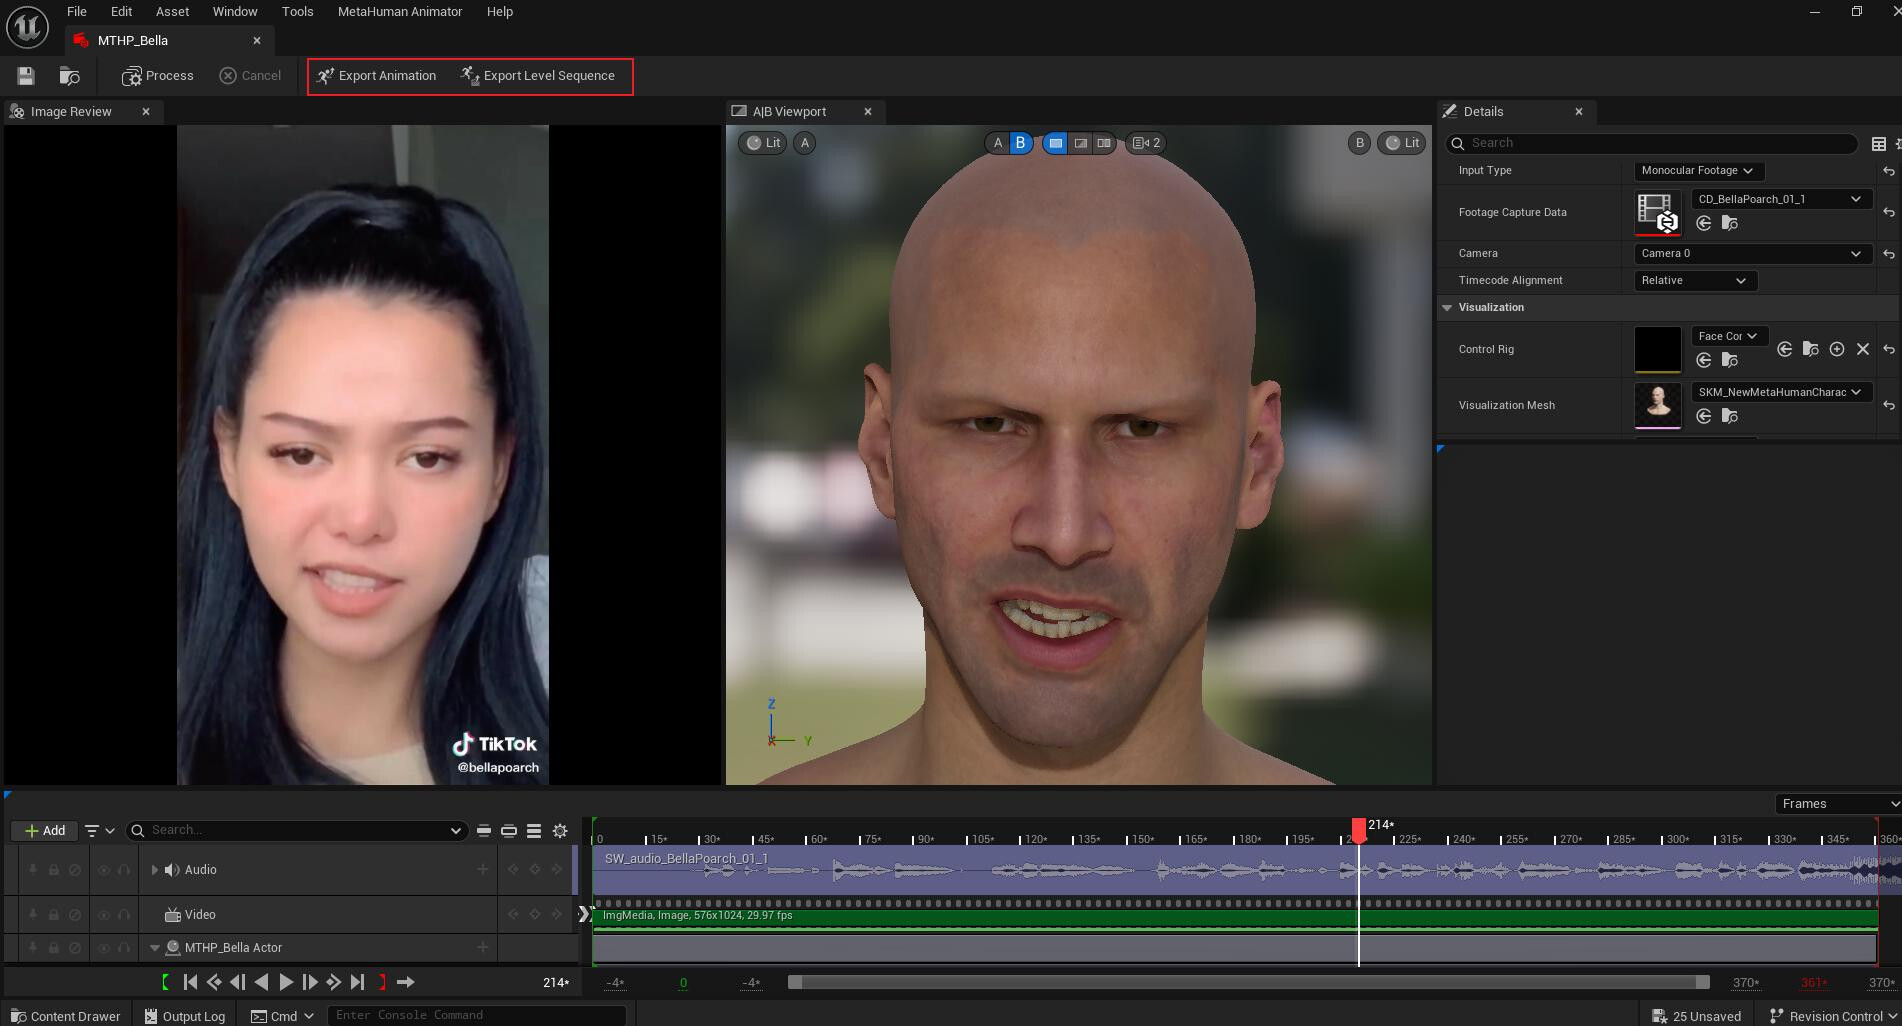
Task: Open the File menu
Action: click(77, 12)
